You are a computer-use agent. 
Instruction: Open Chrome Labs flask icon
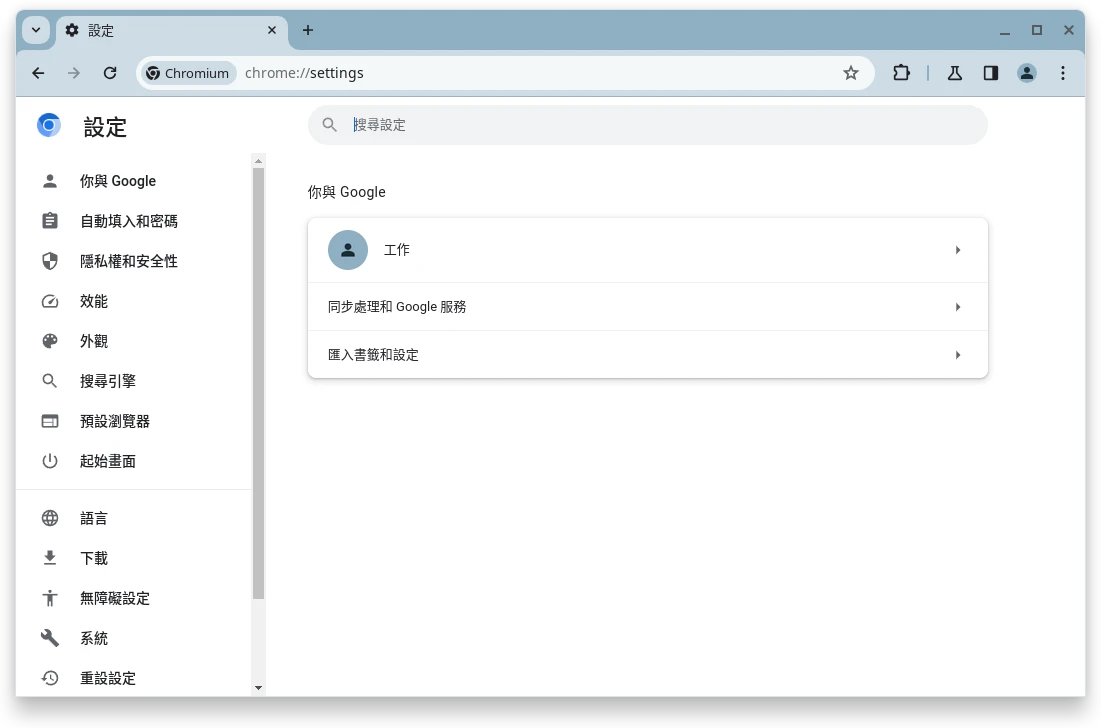955,73
